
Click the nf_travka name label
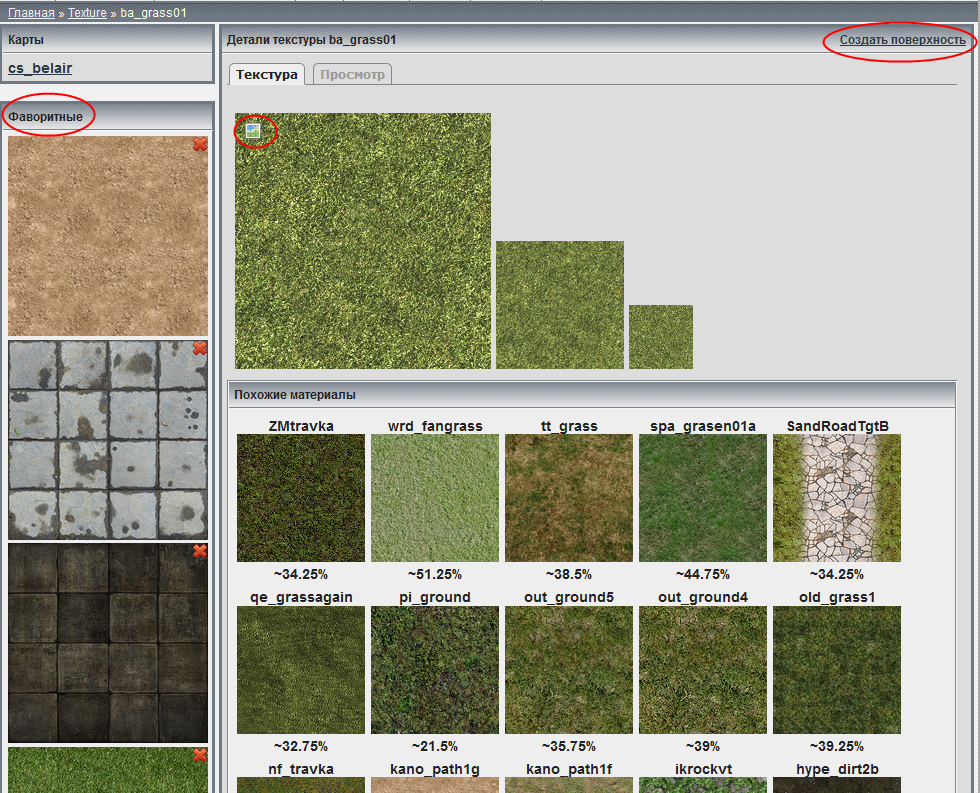point(301,769)
